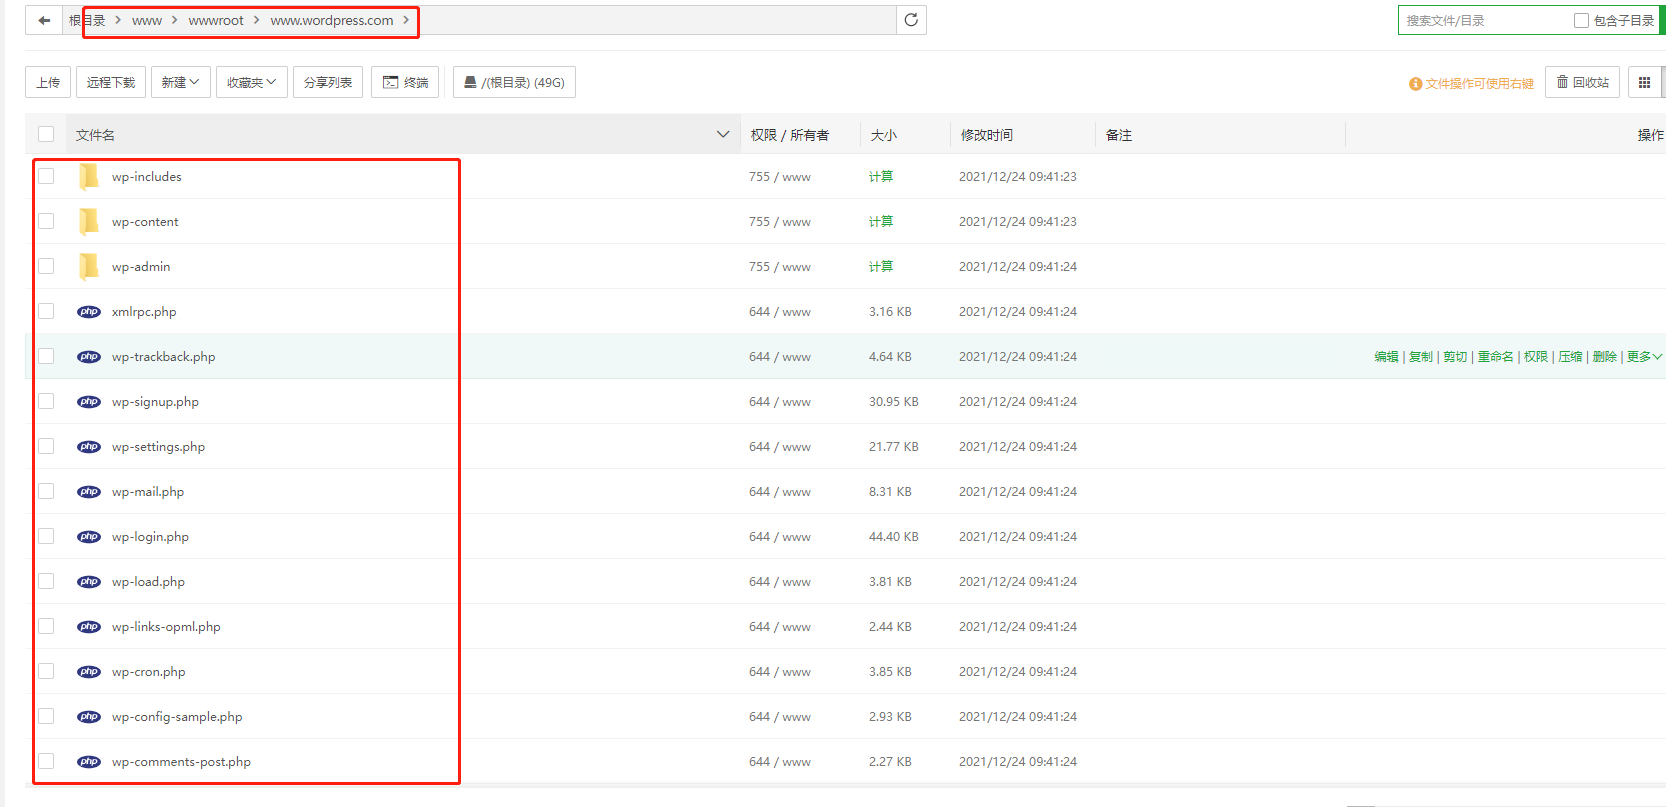This screenshot has height=807, width=1666.
Task: Toggle the select-all files checkbox
Action: click(46, 134)
